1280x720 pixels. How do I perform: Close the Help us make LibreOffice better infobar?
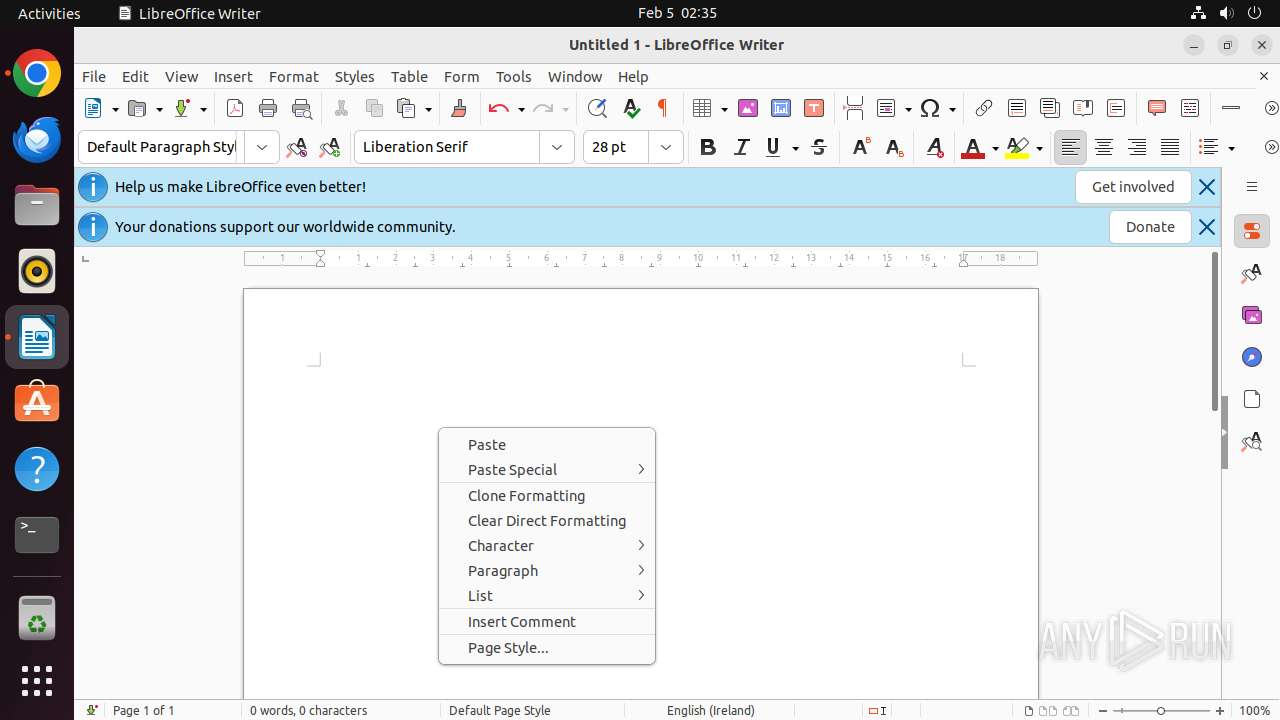click(x=1207, y=187)
